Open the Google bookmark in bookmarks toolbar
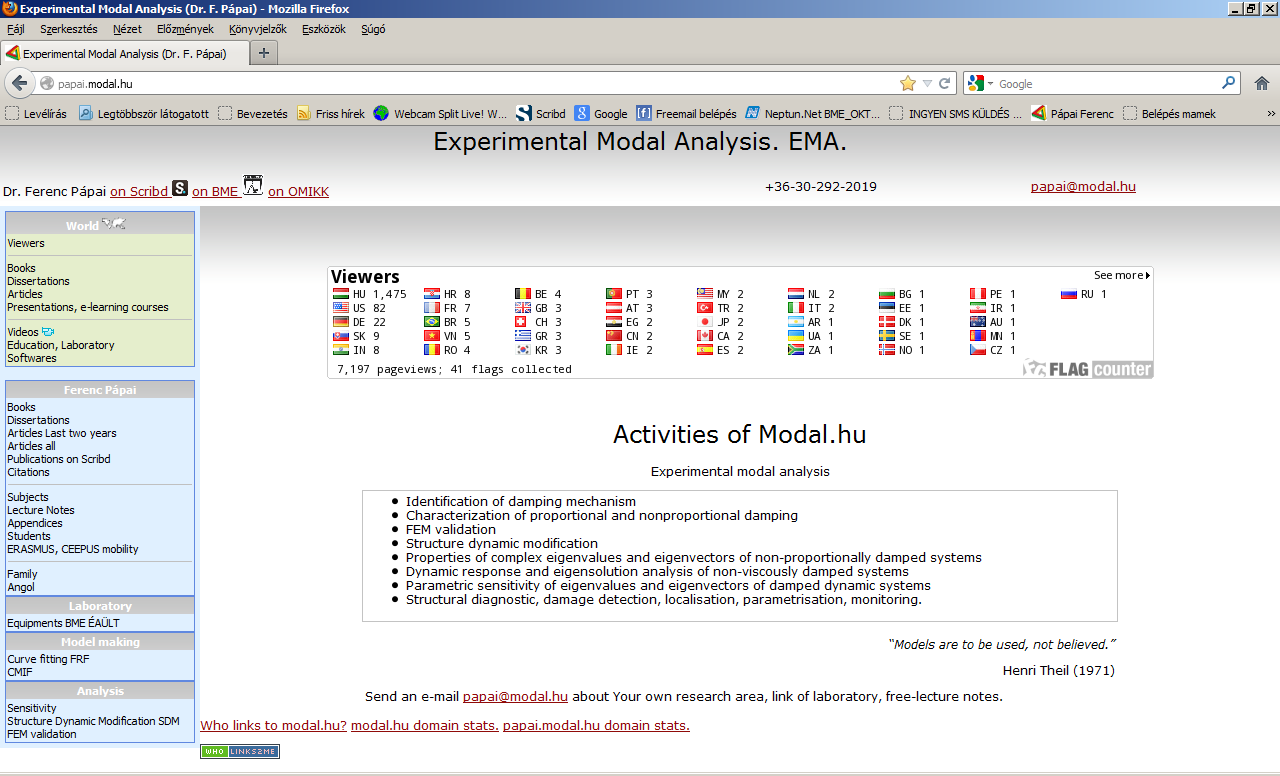1280x776 pixels. click(x=601, y=114)
